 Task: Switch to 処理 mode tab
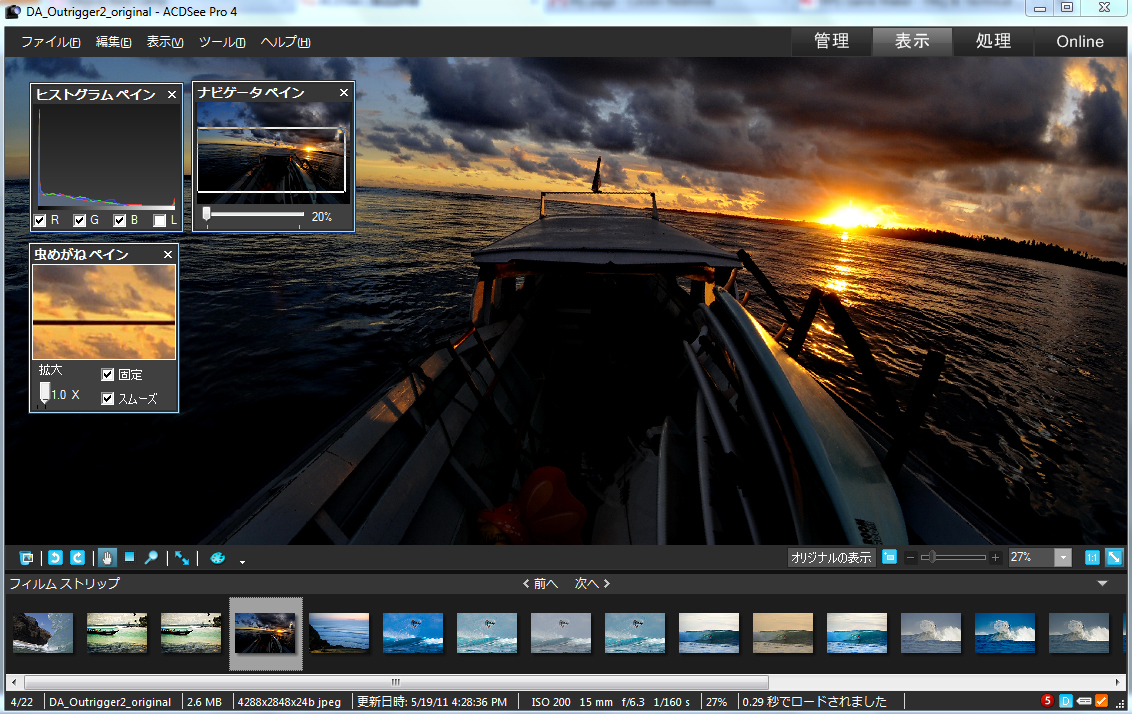pyautogui.click(x=993, y=41)
